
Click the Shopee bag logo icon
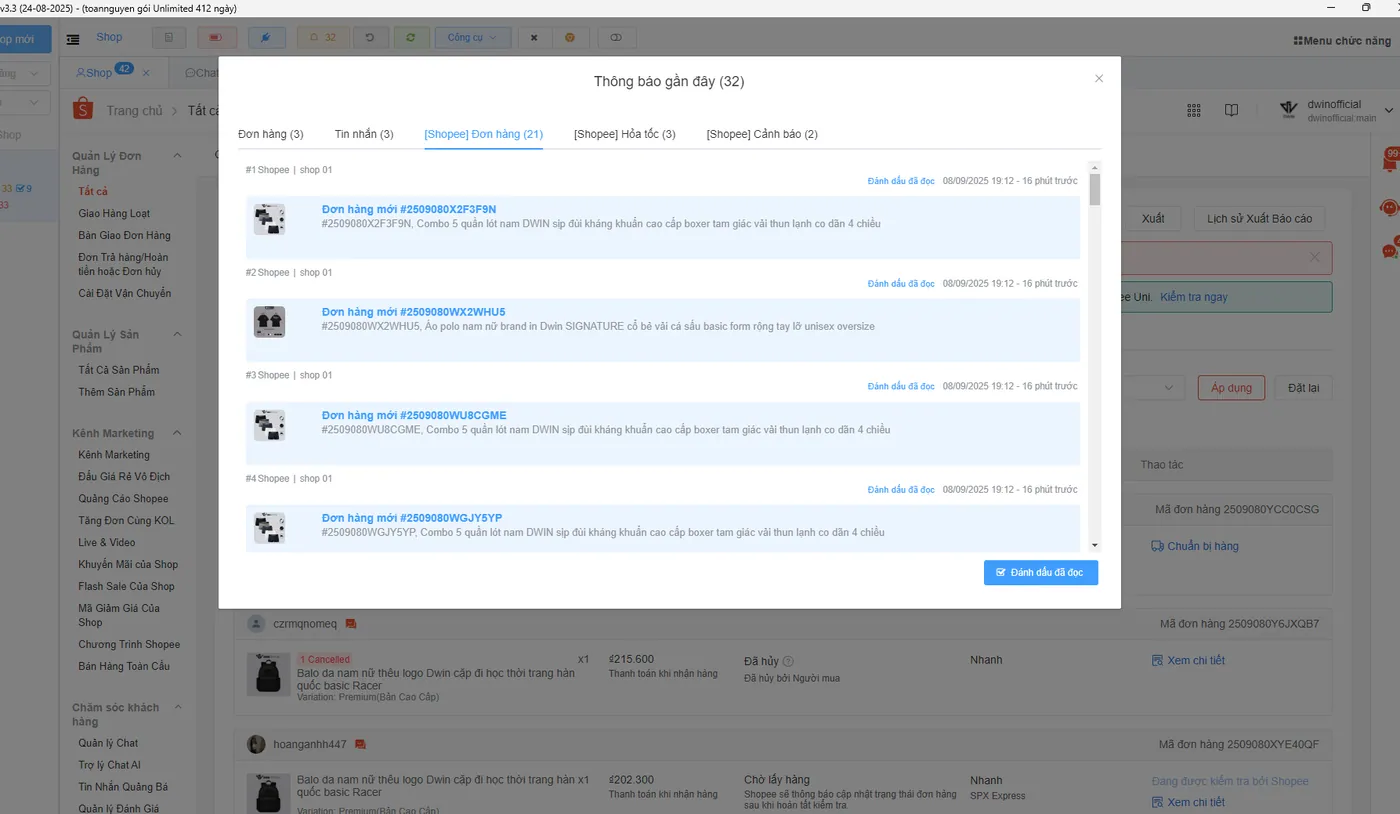pyautogui.click(x=83, y=110)
